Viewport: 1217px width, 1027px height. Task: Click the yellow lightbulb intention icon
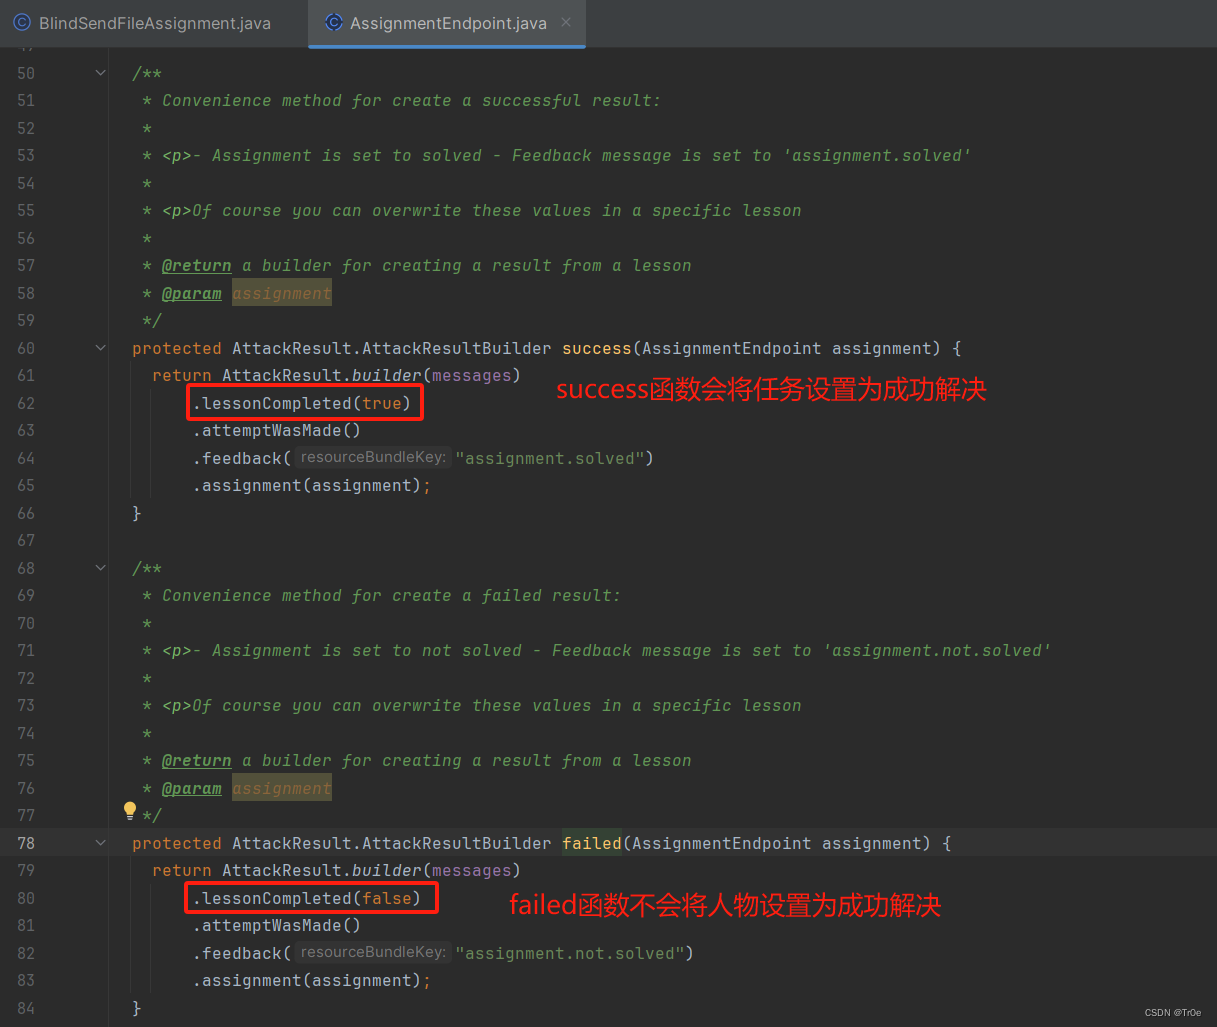(x=129, y=811)
